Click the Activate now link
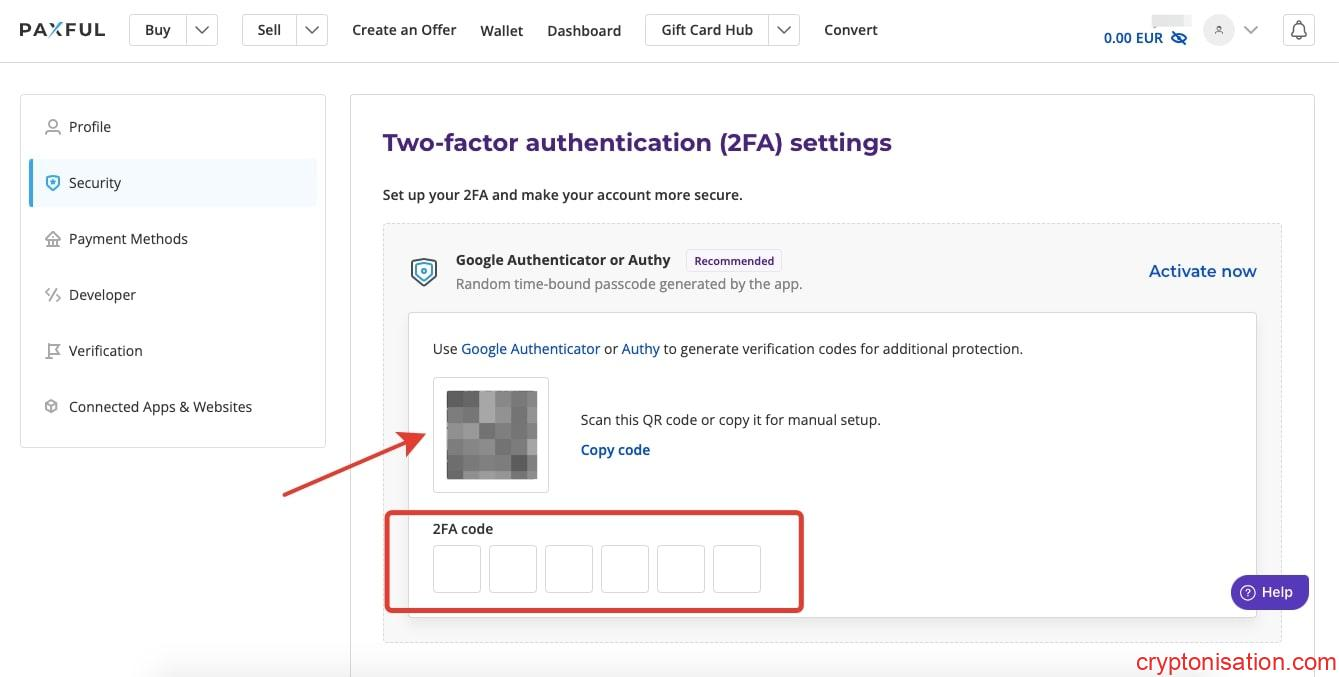Viewport: 1339px width, 677px height. click(1202, 271)
